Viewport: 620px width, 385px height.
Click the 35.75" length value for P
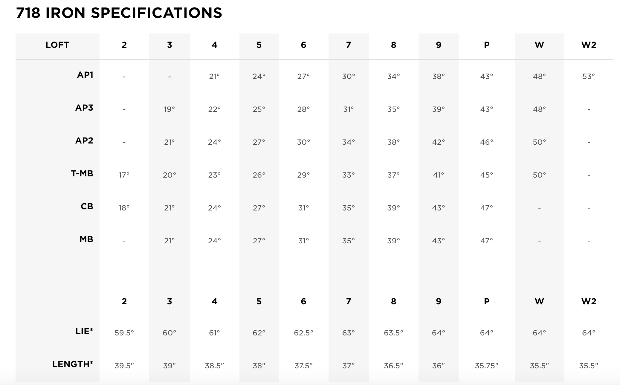(487, 366)
